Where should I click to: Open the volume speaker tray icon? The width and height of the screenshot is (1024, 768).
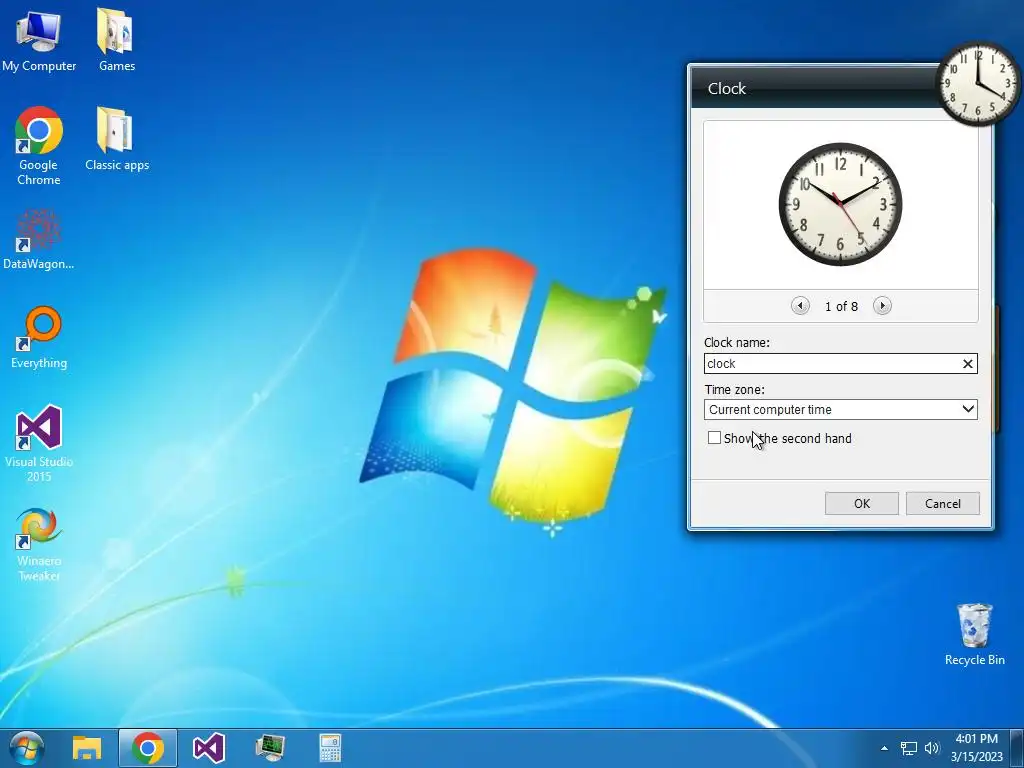coord(932,748)
